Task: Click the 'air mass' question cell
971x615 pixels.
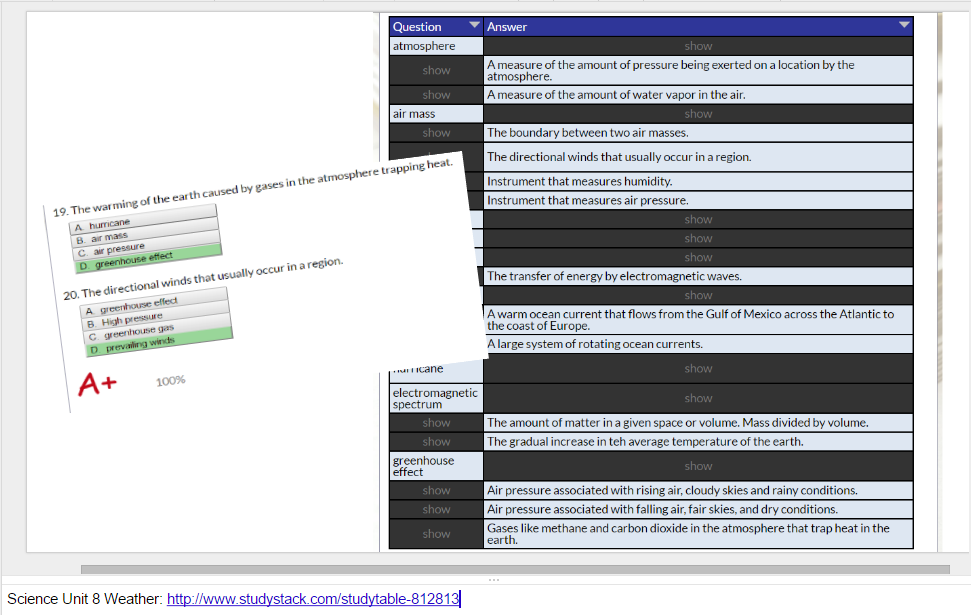Action: (x=436, y=114)
